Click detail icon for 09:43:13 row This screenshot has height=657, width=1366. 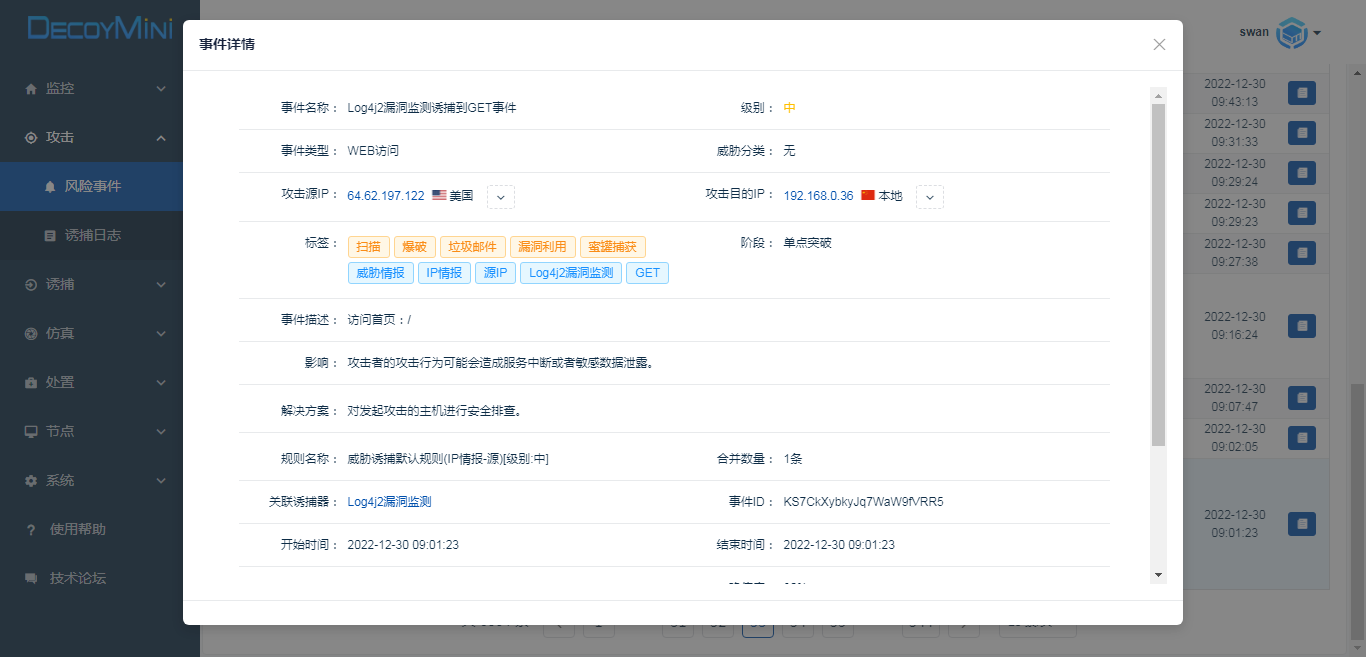tap(1301, 93)
